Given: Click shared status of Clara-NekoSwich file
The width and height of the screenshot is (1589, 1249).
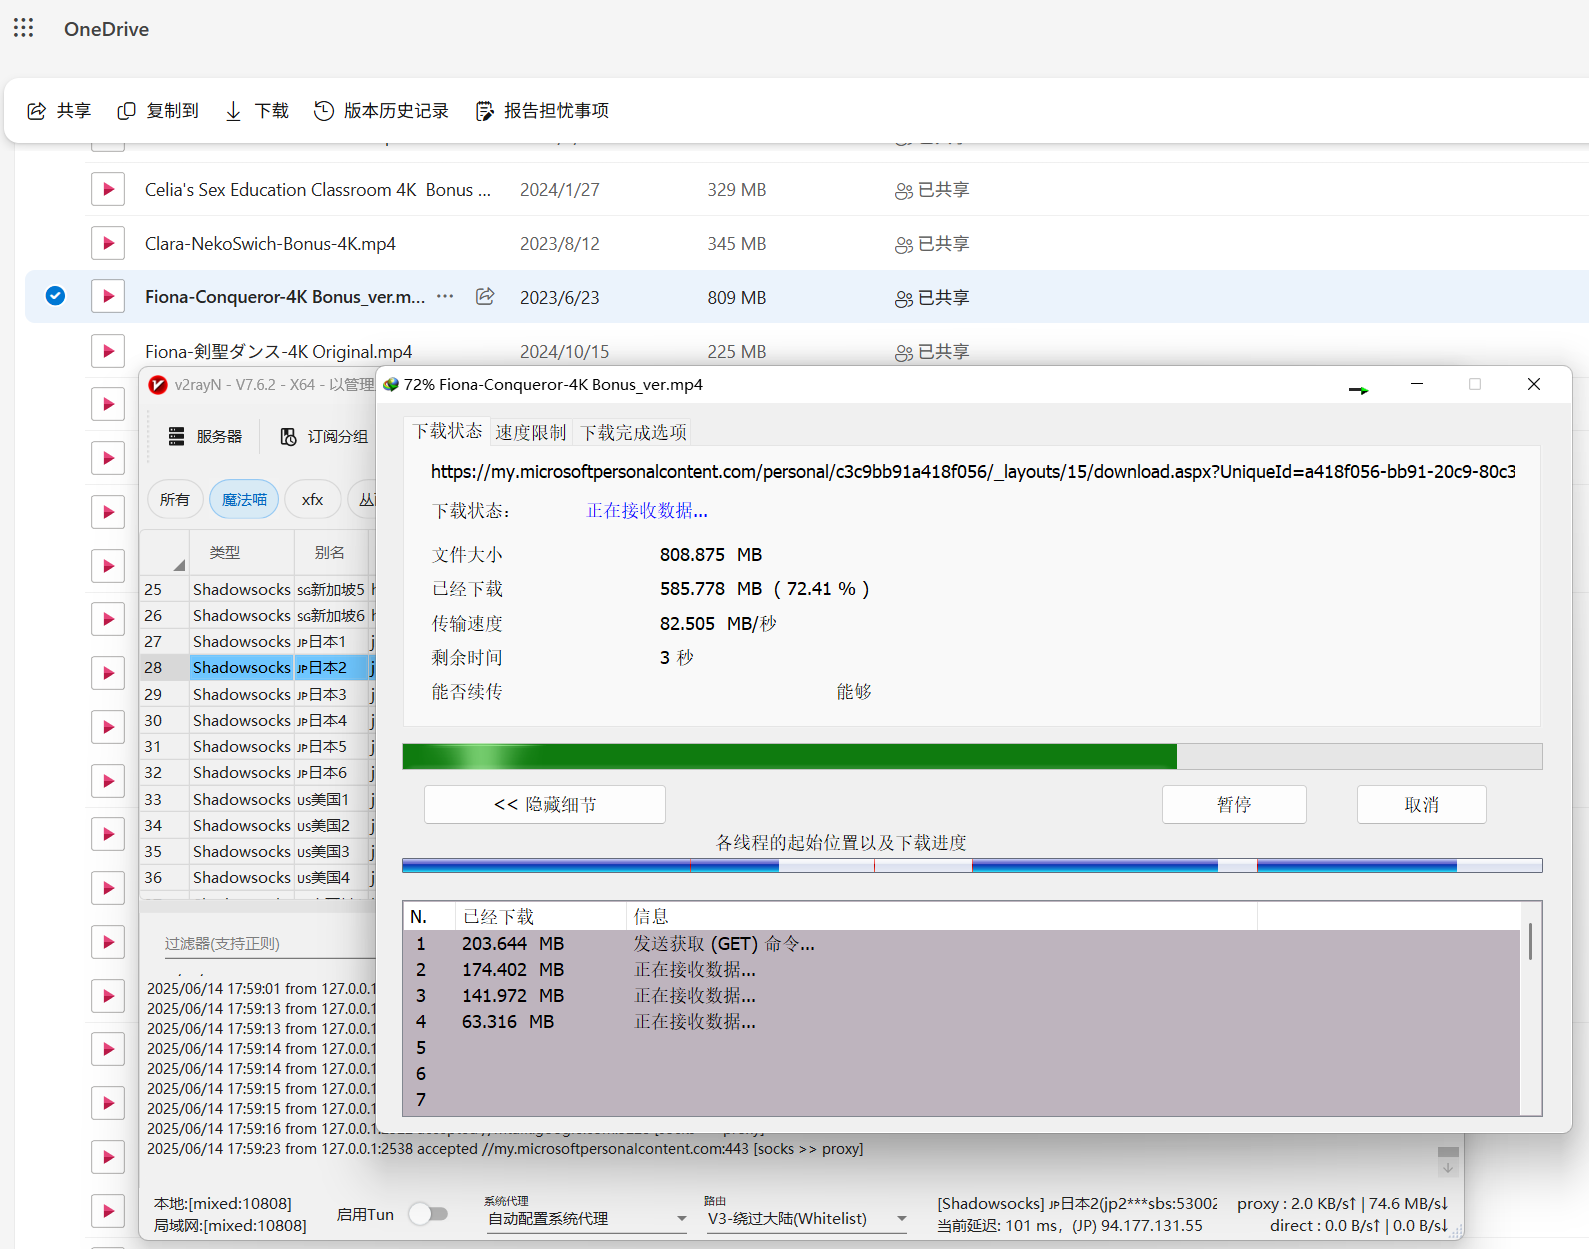Looking at the screenshot, I should [932, 244].
